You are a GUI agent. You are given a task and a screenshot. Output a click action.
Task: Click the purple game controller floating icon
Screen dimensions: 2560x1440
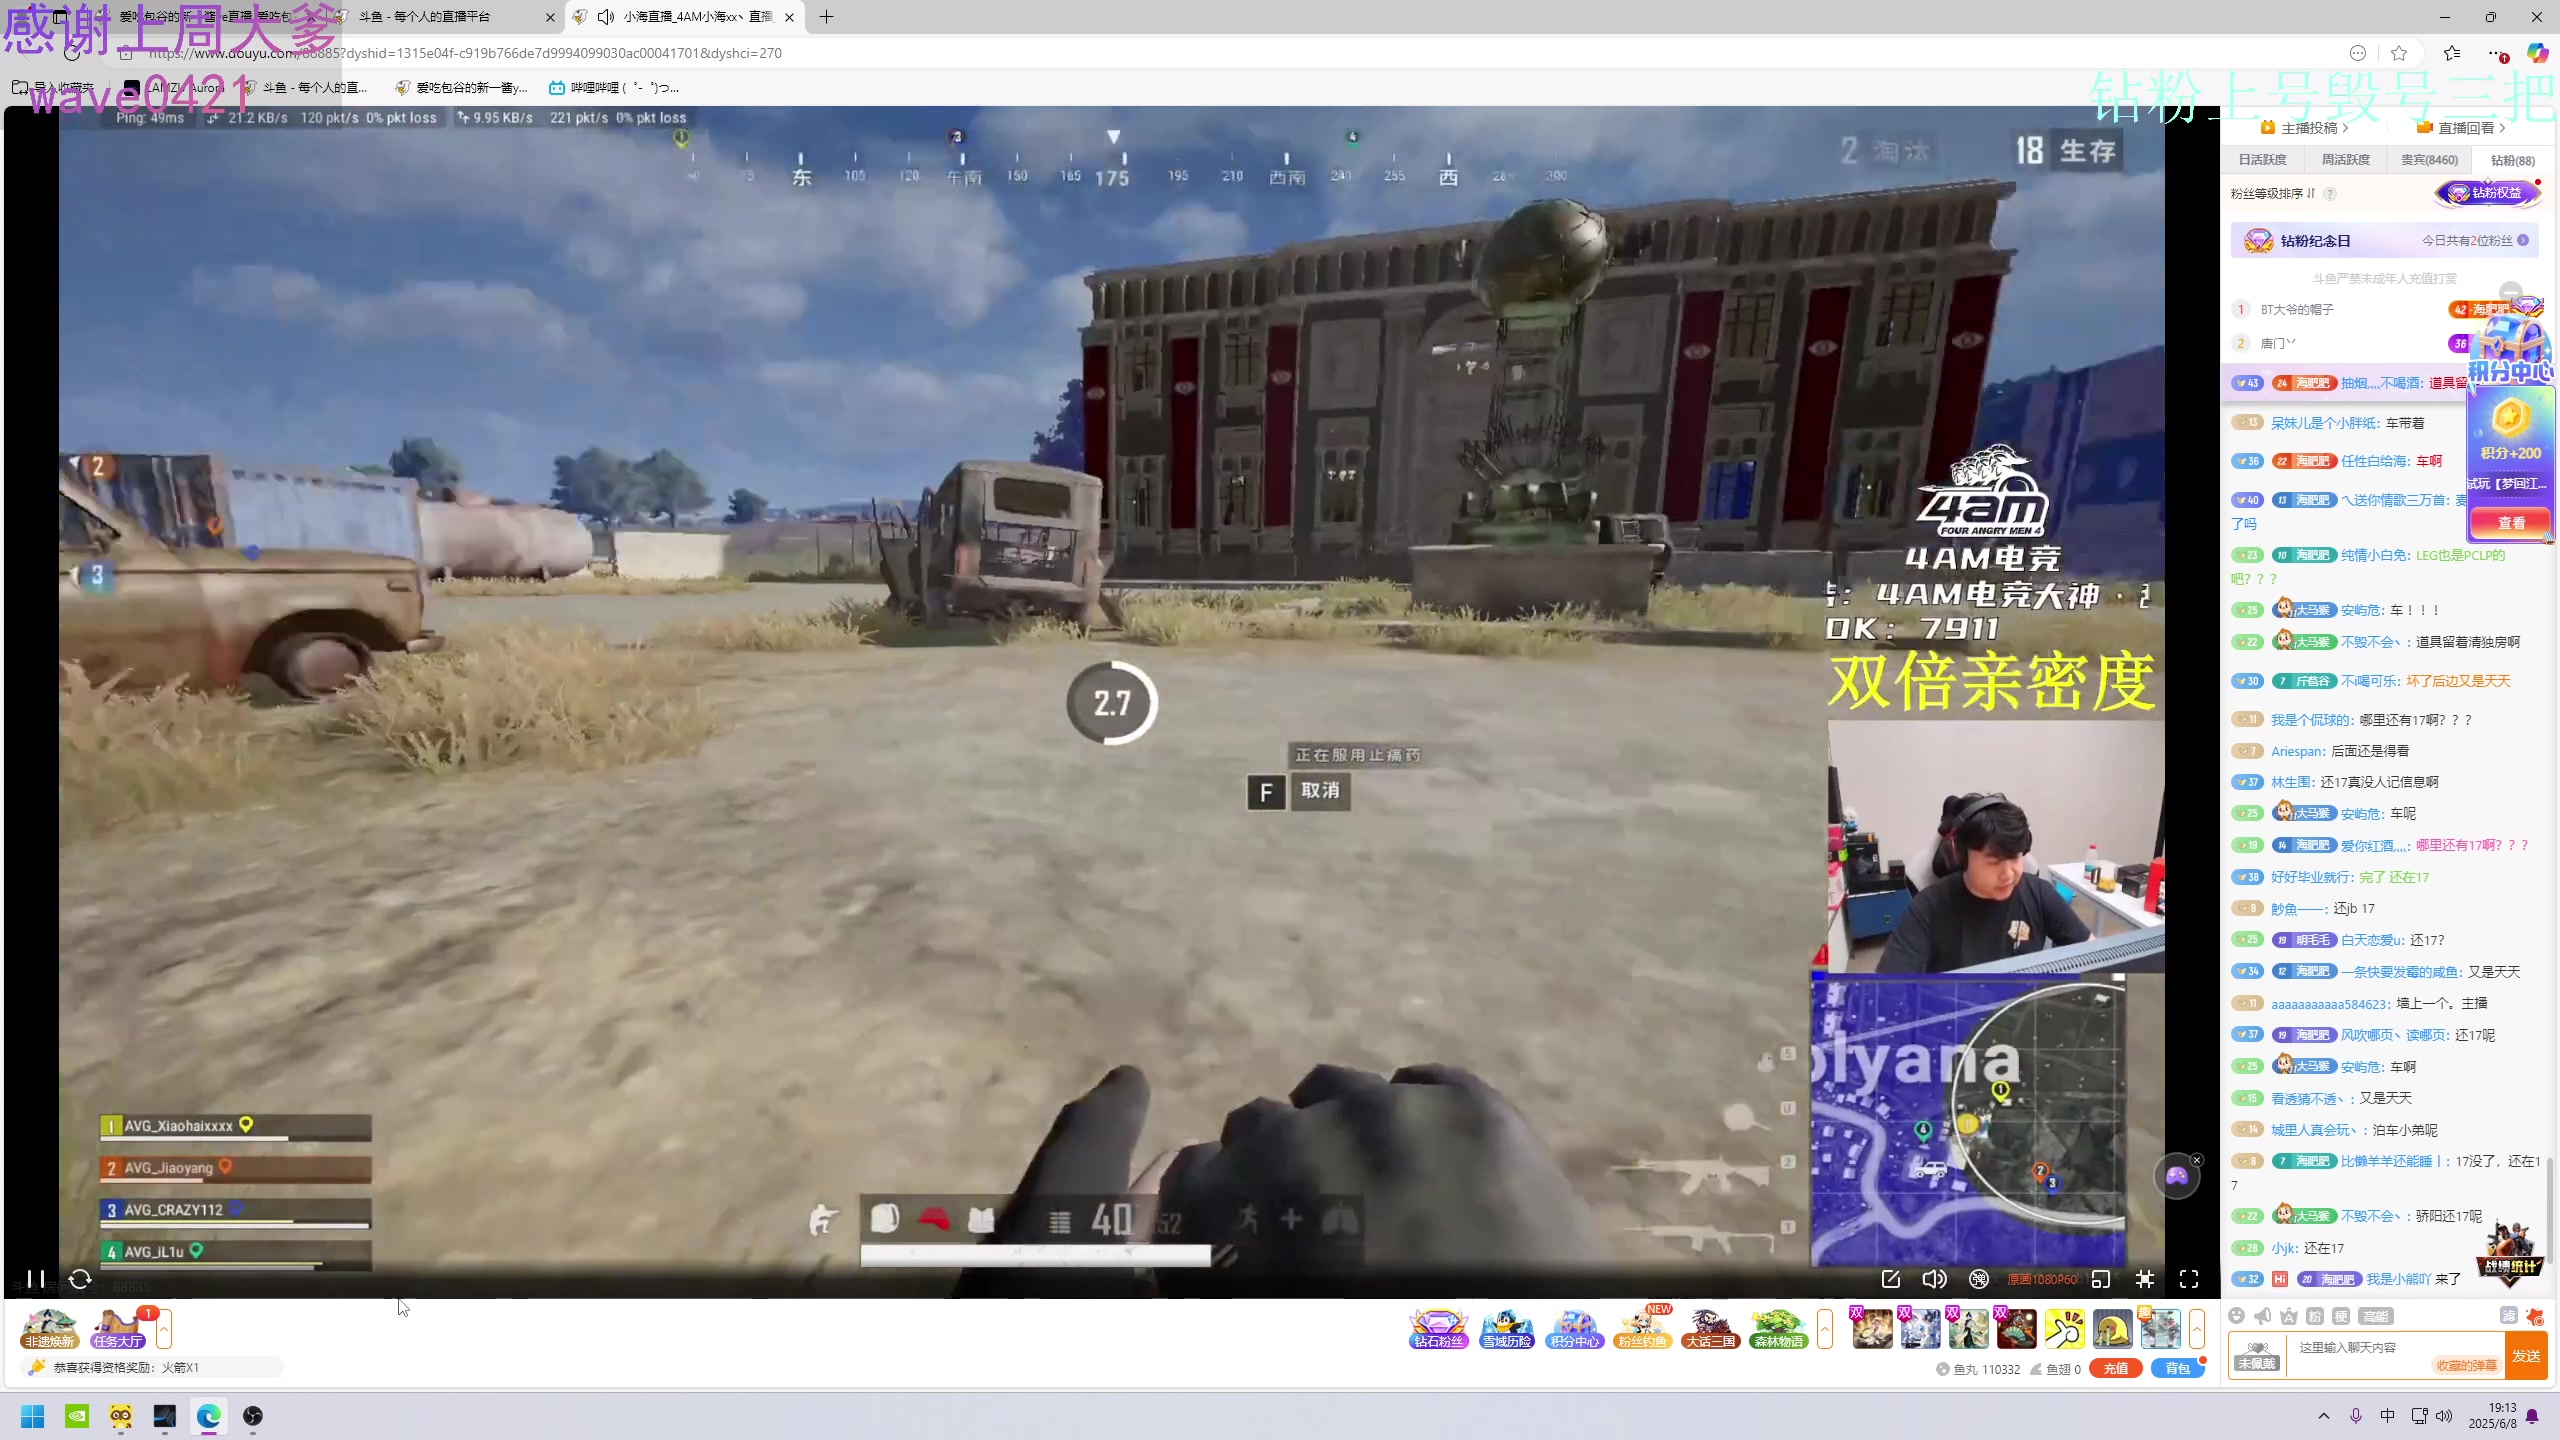point(2176,1177)
